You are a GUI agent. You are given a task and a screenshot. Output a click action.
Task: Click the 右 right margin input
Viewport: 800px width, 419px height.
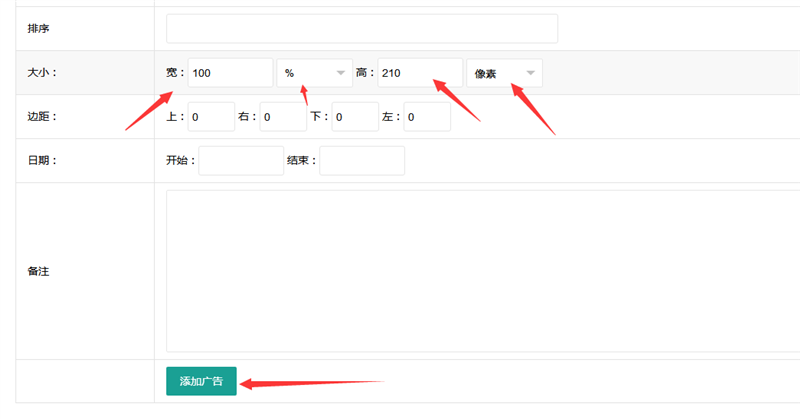(283, 117)
